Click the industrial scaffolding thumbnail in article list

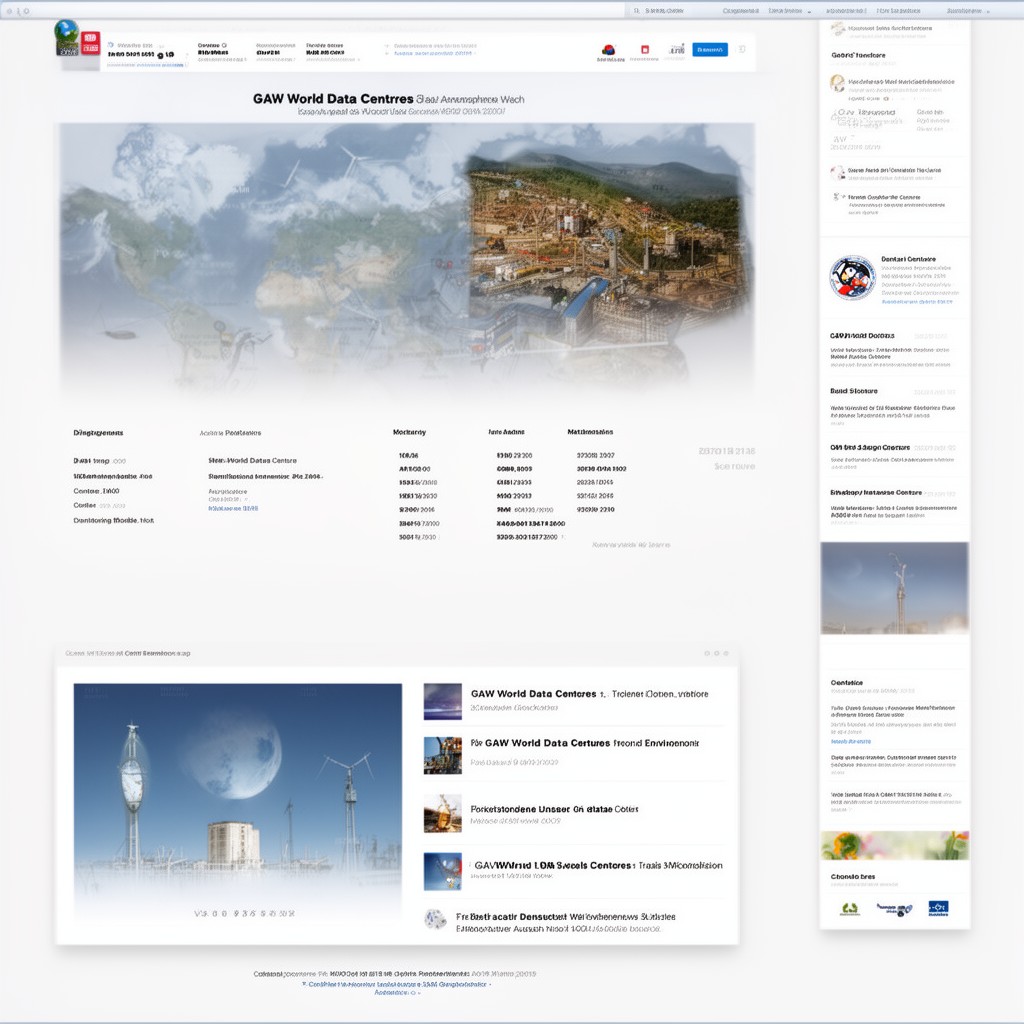(x=443, y=756)
